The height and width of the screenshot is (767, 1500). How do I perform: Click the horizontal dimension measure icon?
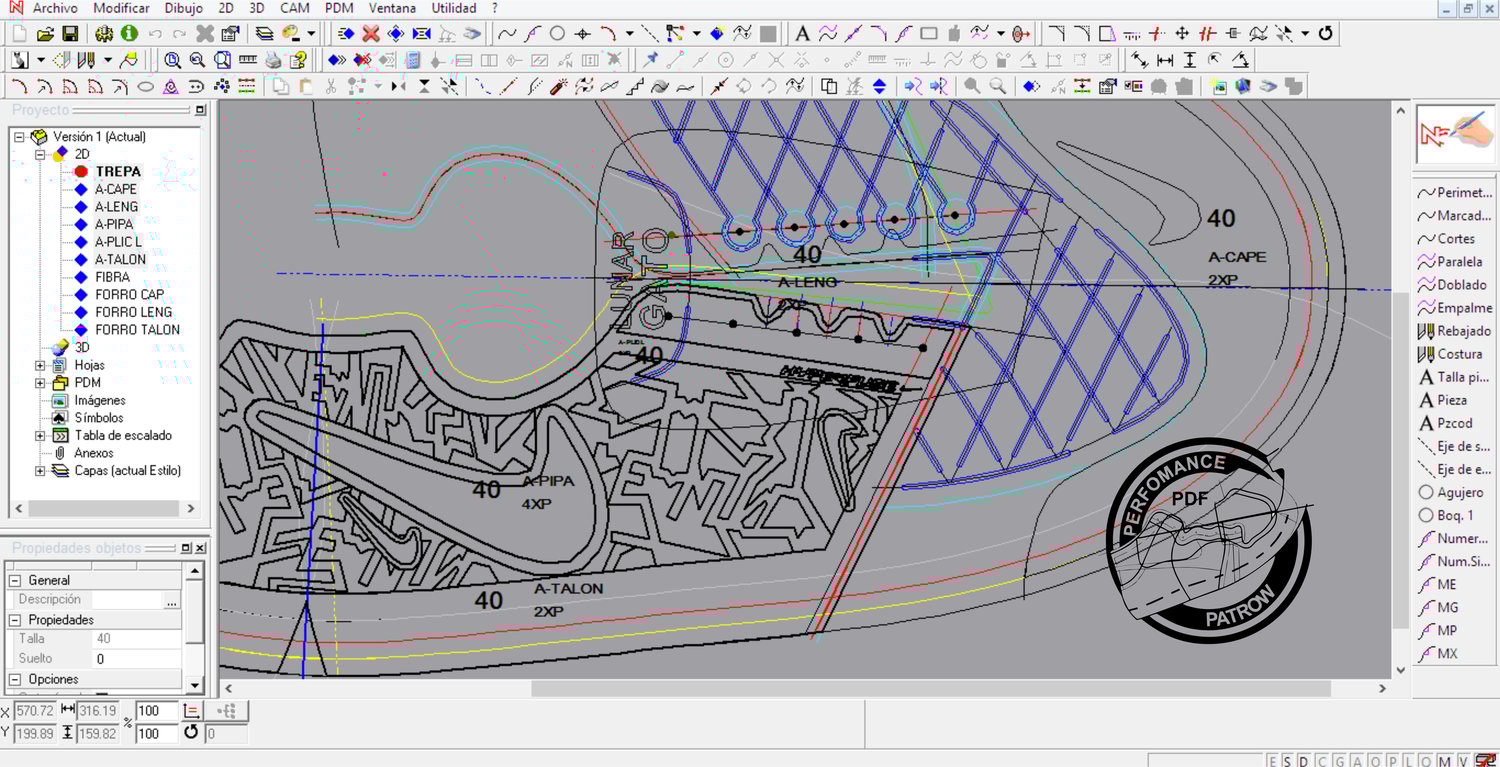pyautogui.click(x=1165, y=60)
